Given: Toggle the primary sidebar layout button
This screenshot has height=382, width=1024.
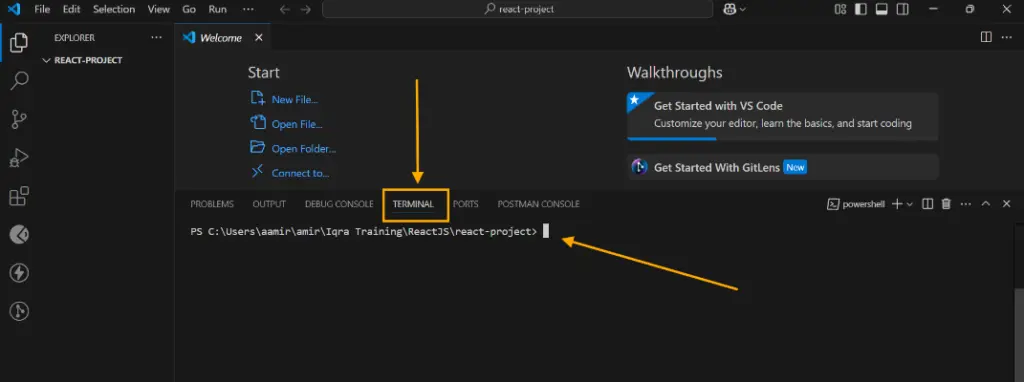Looking at the screenshot, I should click(x=861, y=9).
